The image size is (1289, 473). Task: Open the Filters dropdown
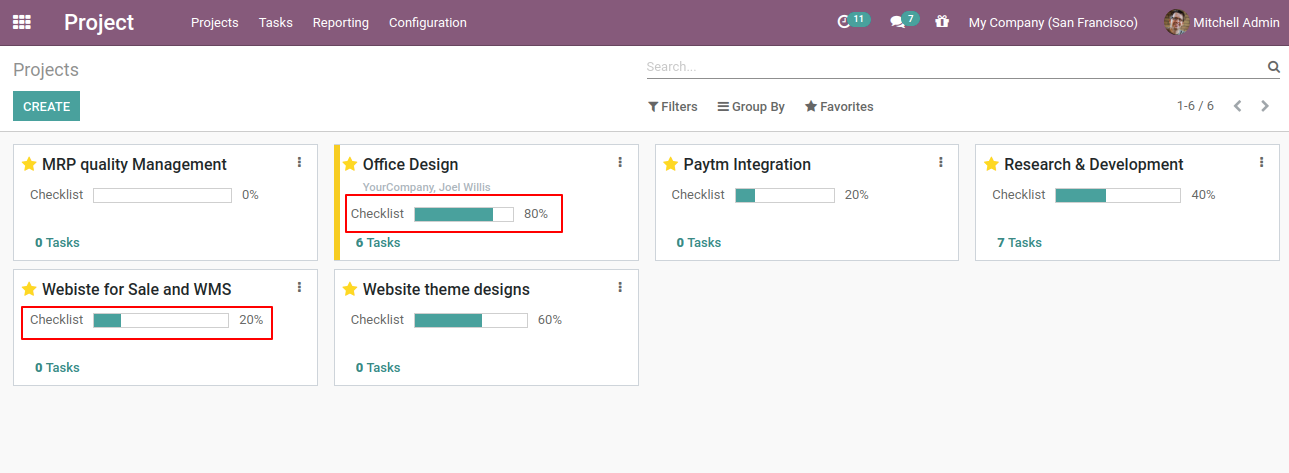point(673,106)
